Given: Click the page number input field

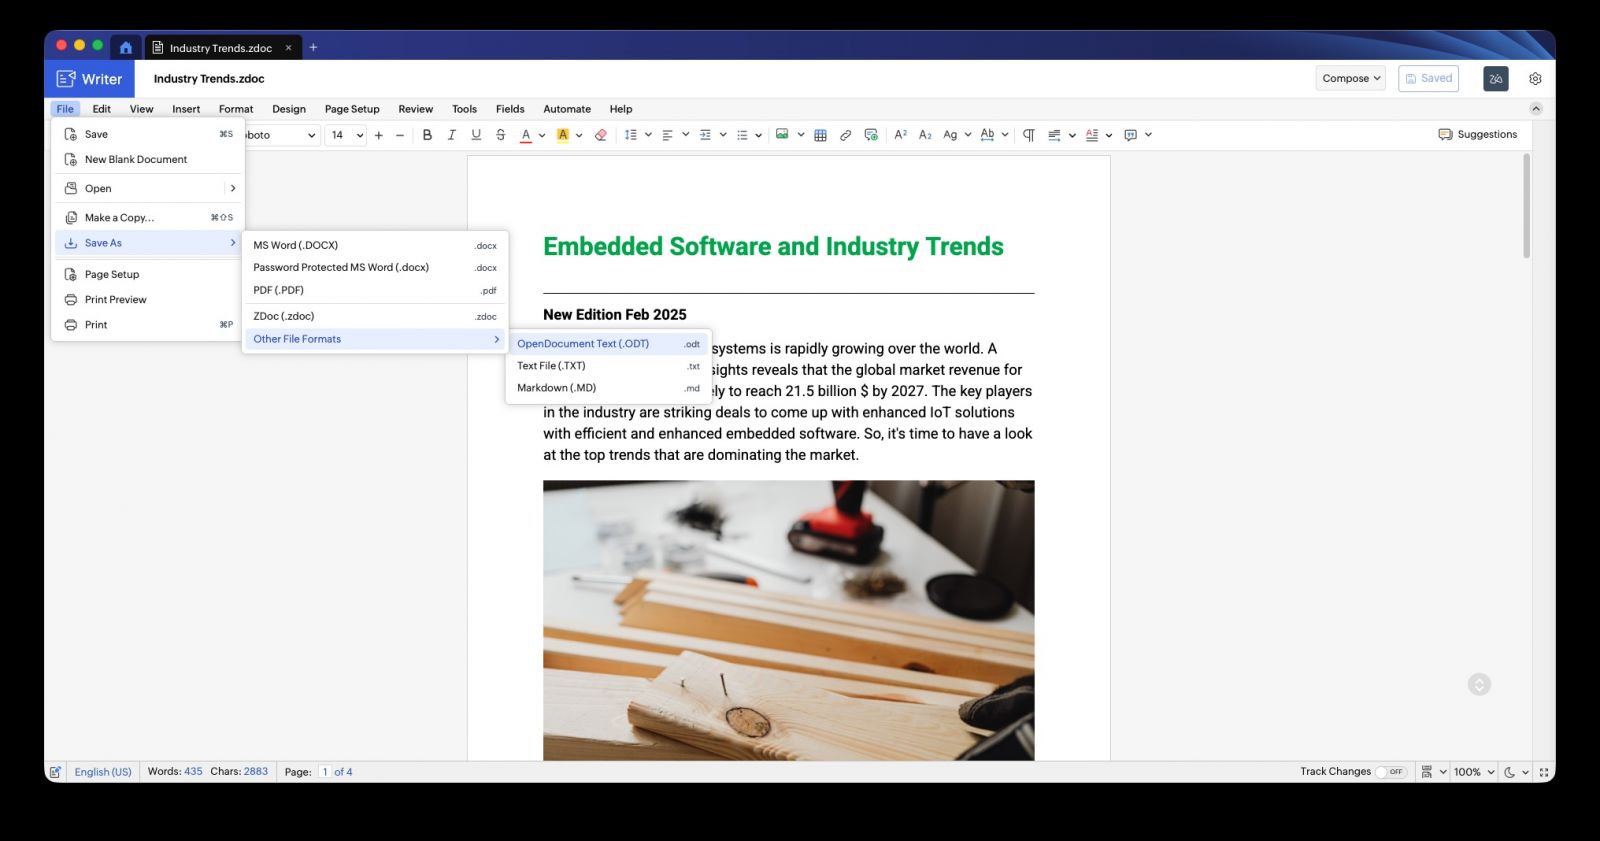Looking at the screenshot, I should [x=324, y=772].
